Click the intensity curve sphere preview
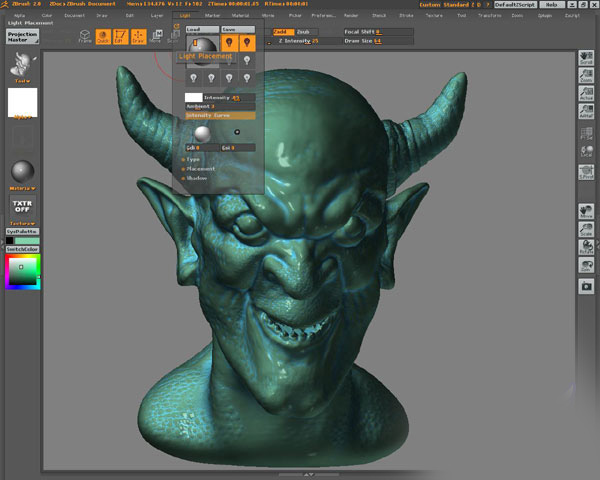This screenshot has width=600, height=480. click(x=202, y=134)
